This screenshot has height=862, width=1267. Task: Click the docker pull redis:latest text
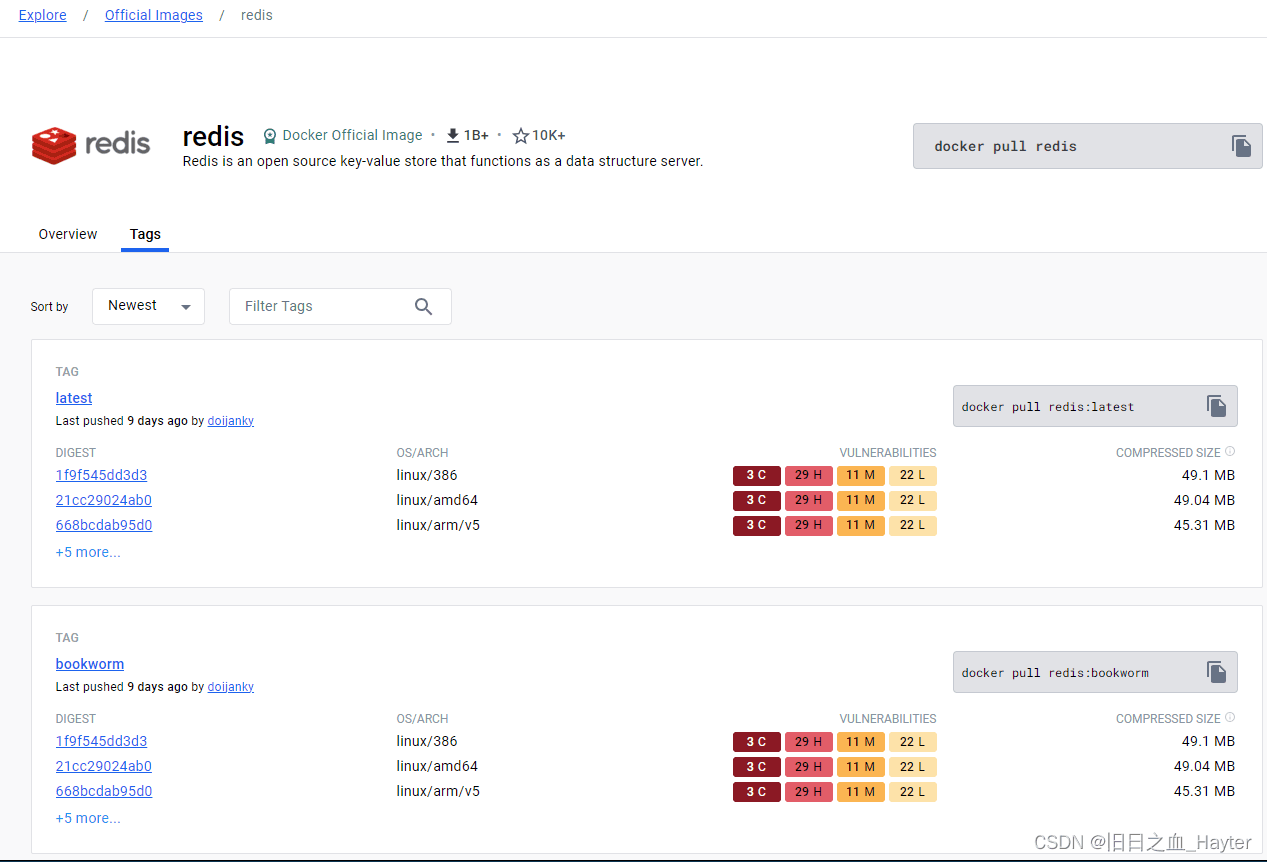pos(1048,407)
